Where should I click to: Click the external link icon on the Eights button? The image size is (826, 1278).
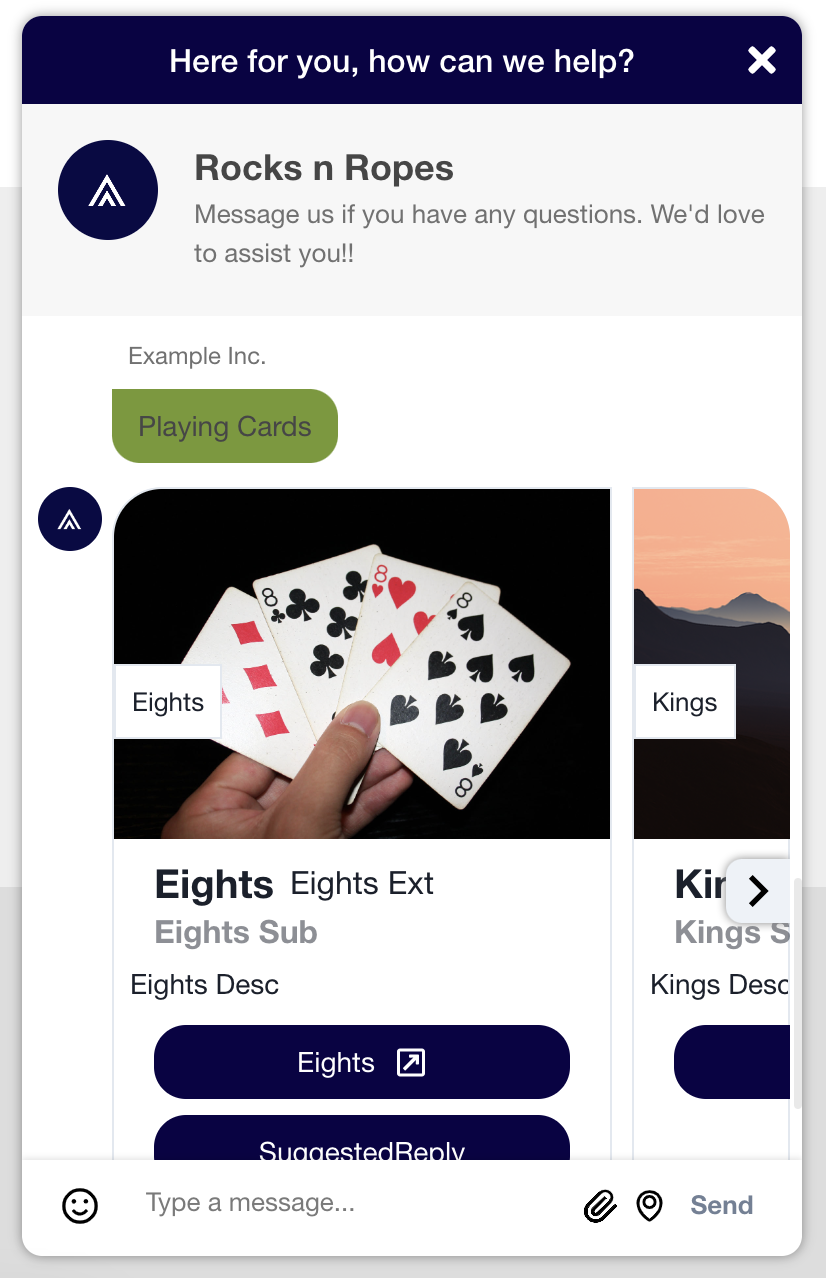click(411, 1062)
